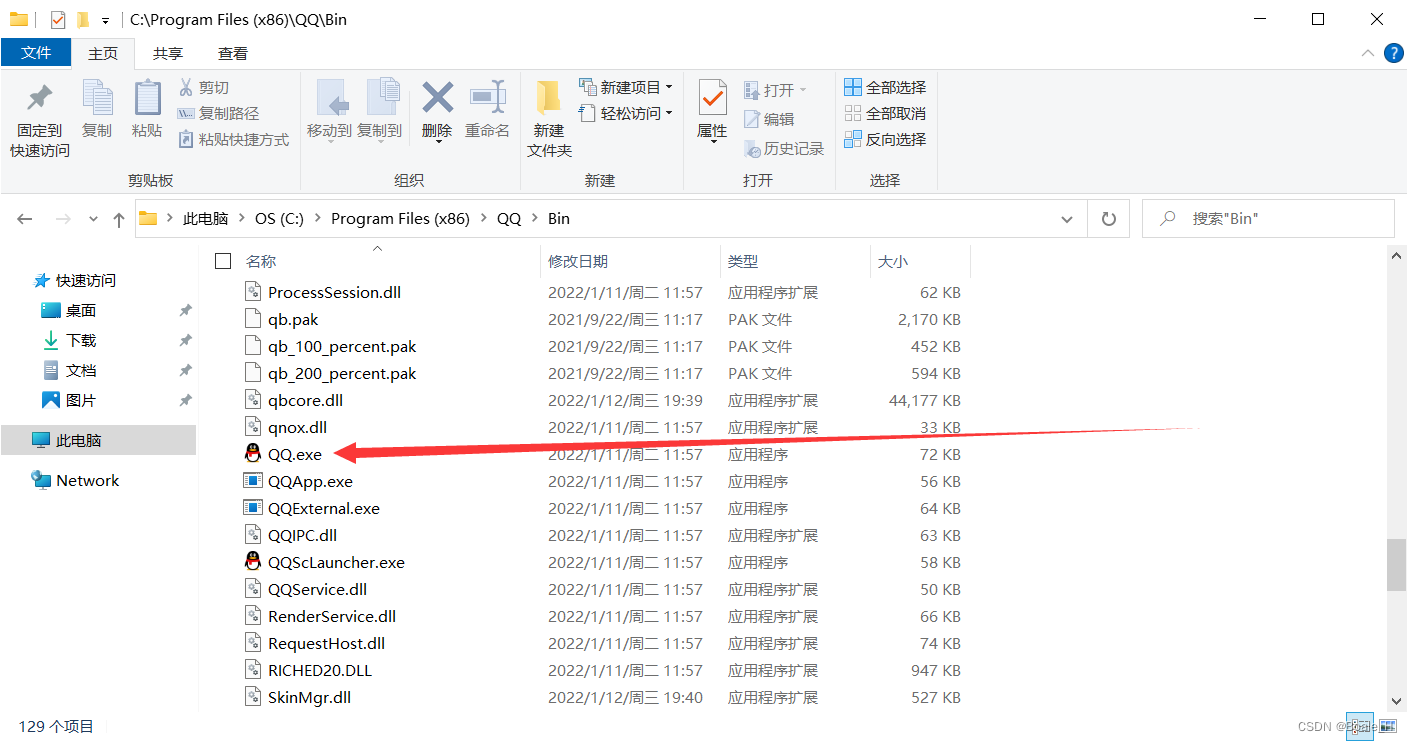Image resolution: width=1408 pixels, height=742 pixels.
Task: Click the Select all icon
Action: pos(853,88)
